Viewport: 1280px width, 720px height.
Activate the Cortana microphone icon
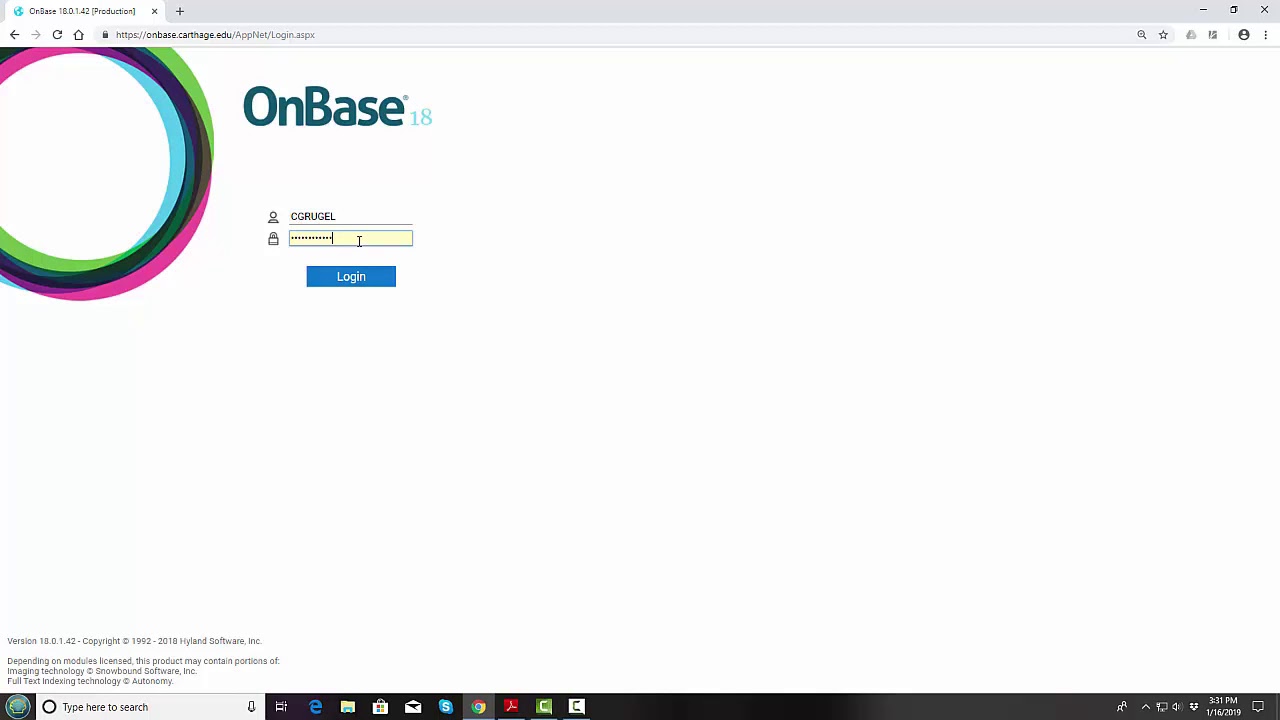pos(251,707)
